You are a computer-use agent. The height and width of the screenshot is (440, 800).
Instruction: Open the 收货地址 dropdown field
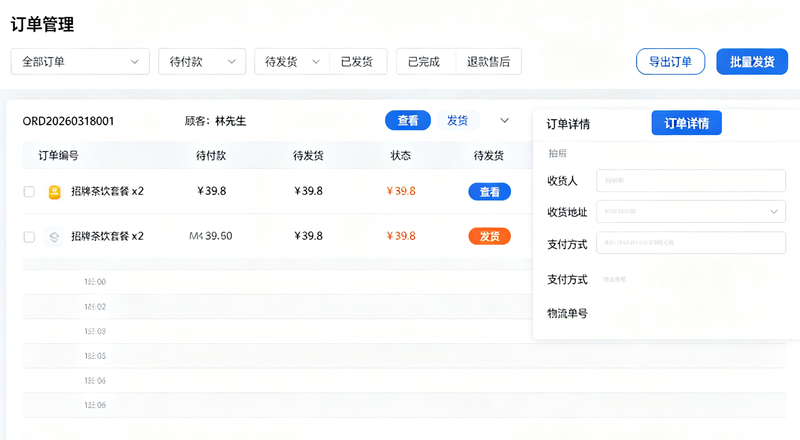691,211
